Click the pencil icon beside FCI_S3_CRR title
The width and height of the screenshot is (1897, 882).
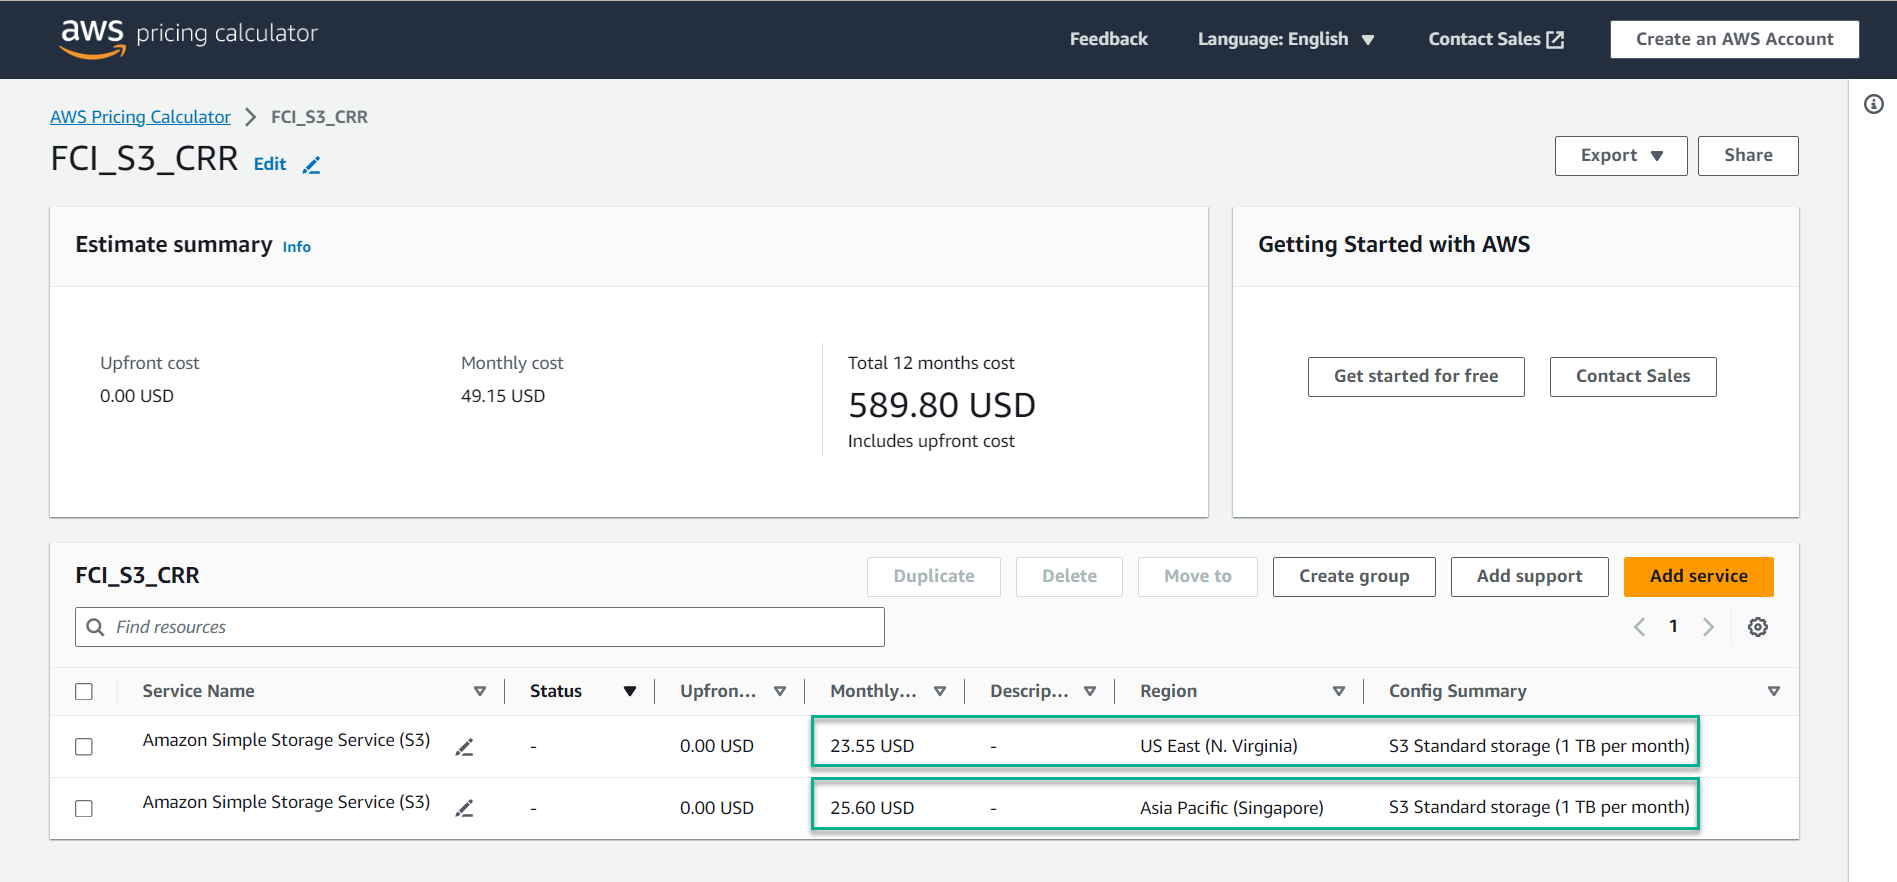312,165
